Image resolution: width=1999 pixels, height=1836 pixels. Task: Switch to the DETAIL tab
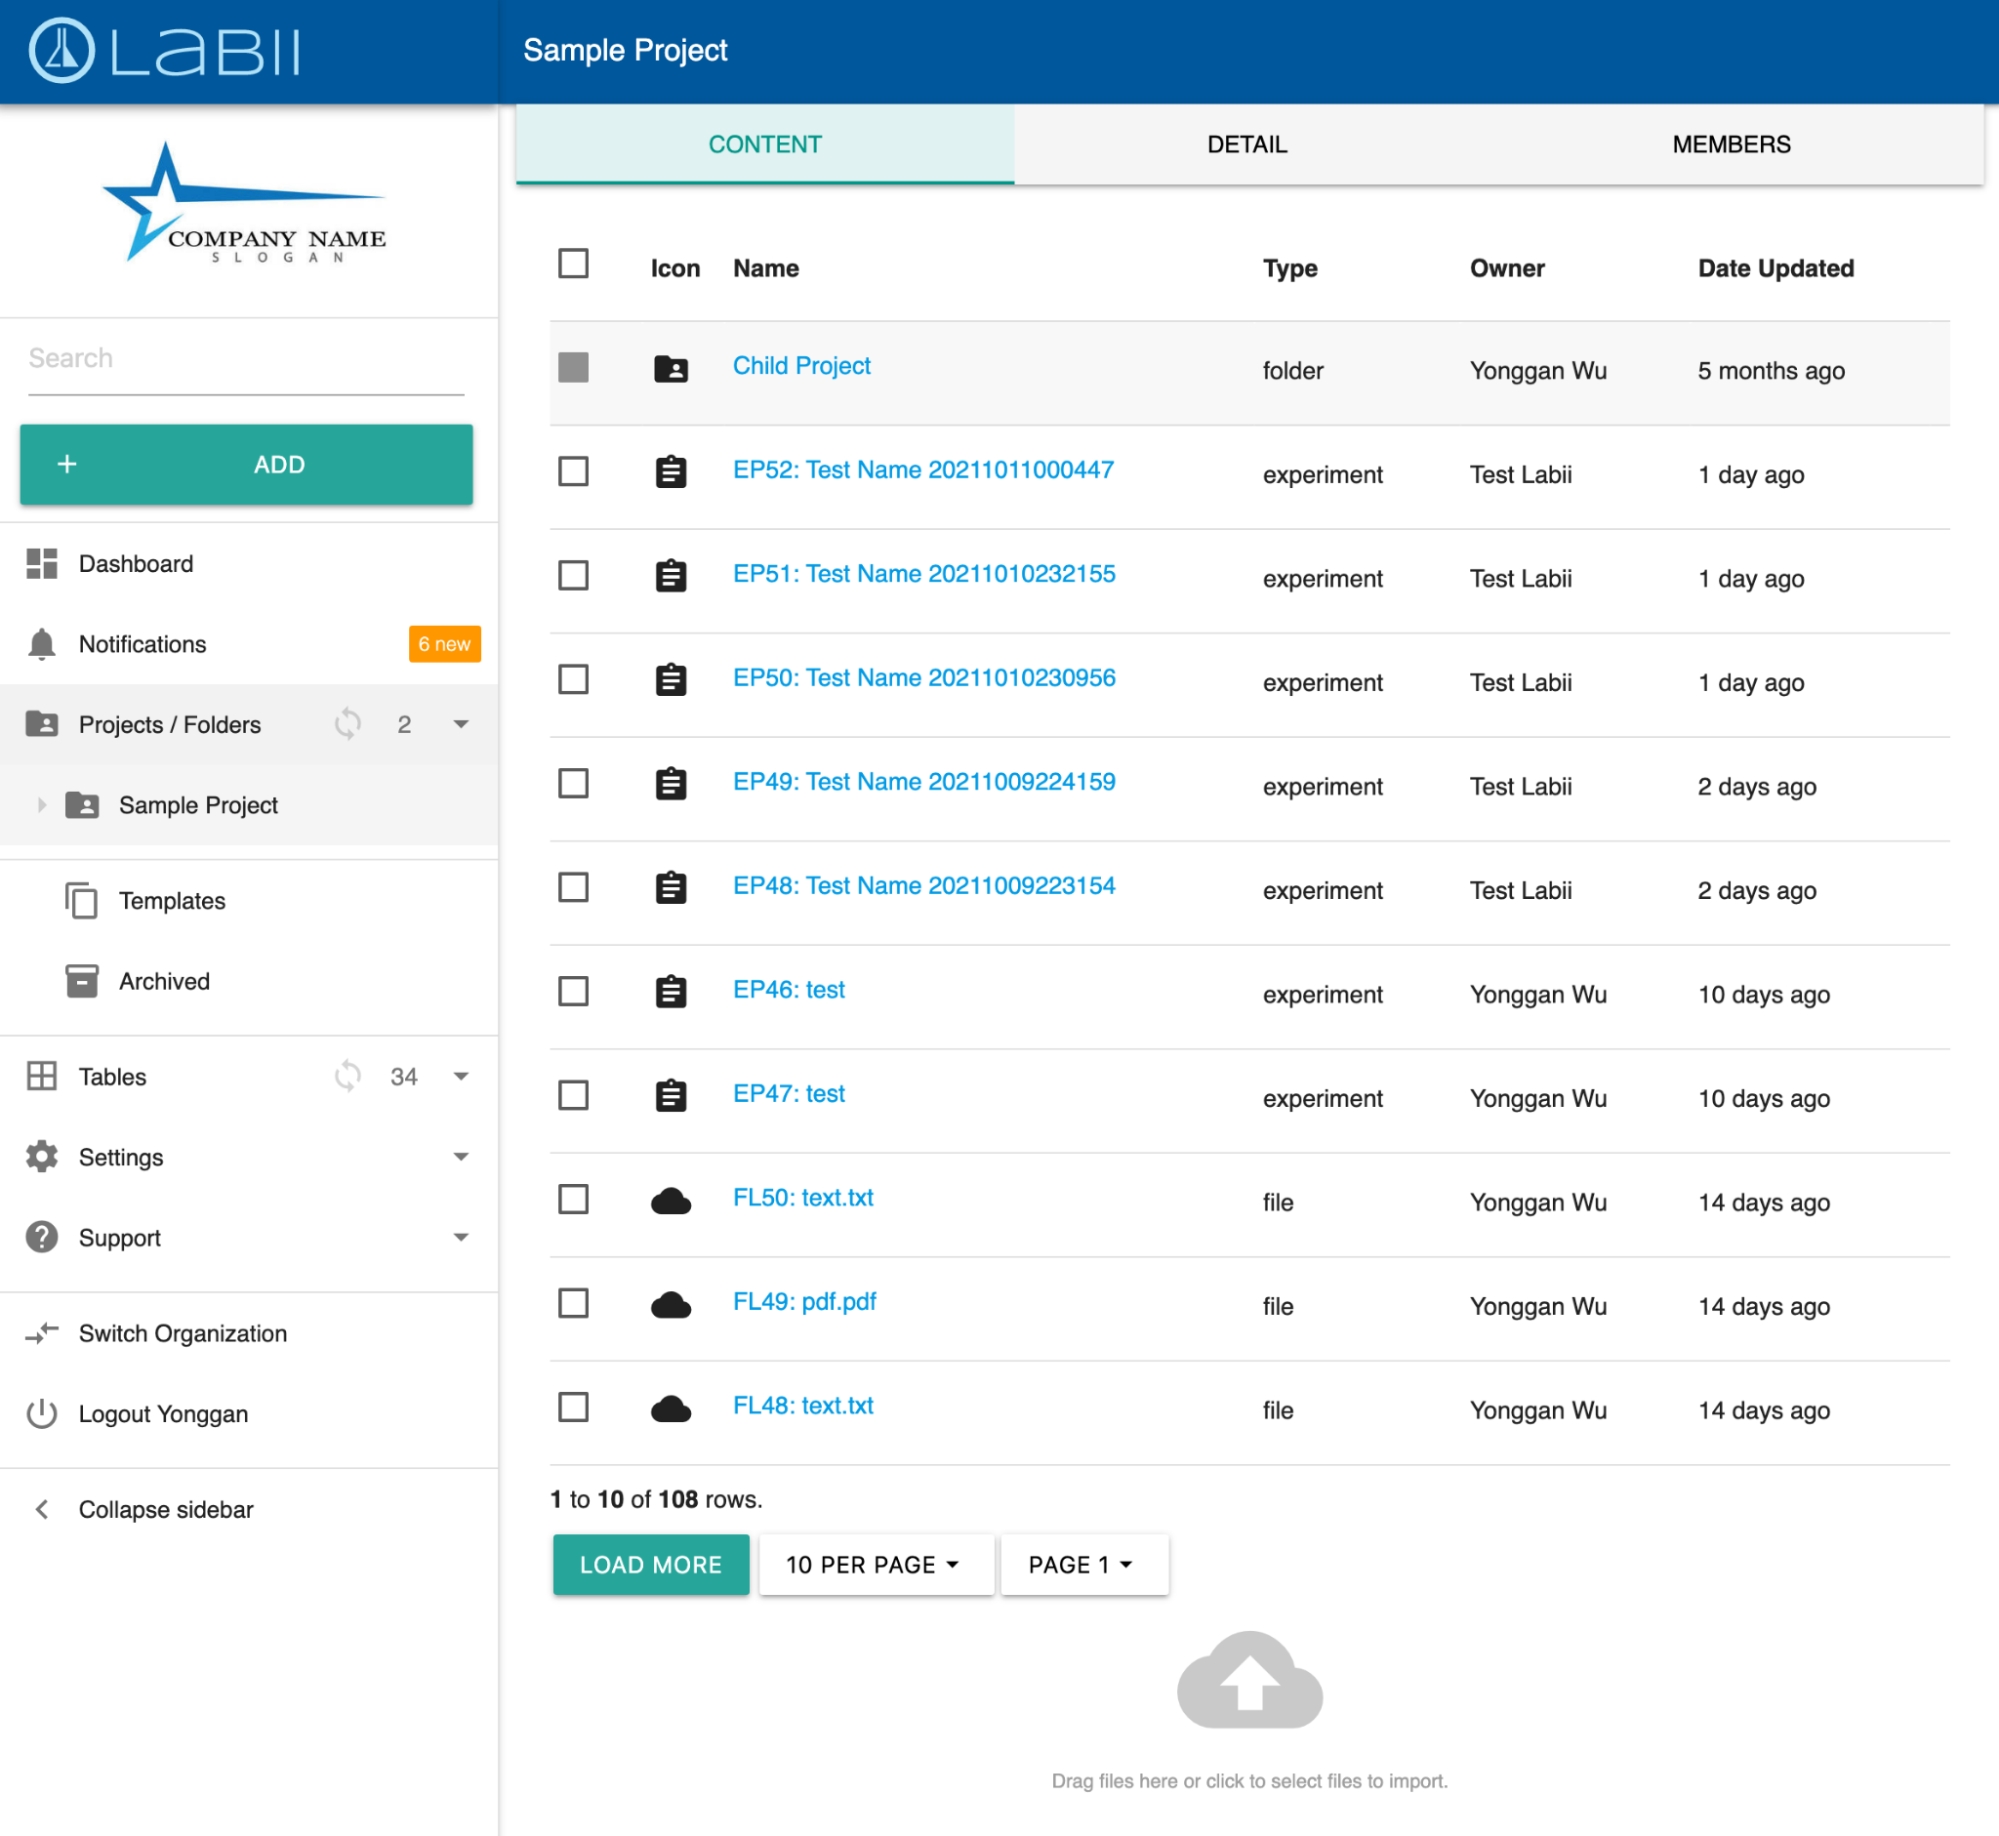click(1247, 144)
